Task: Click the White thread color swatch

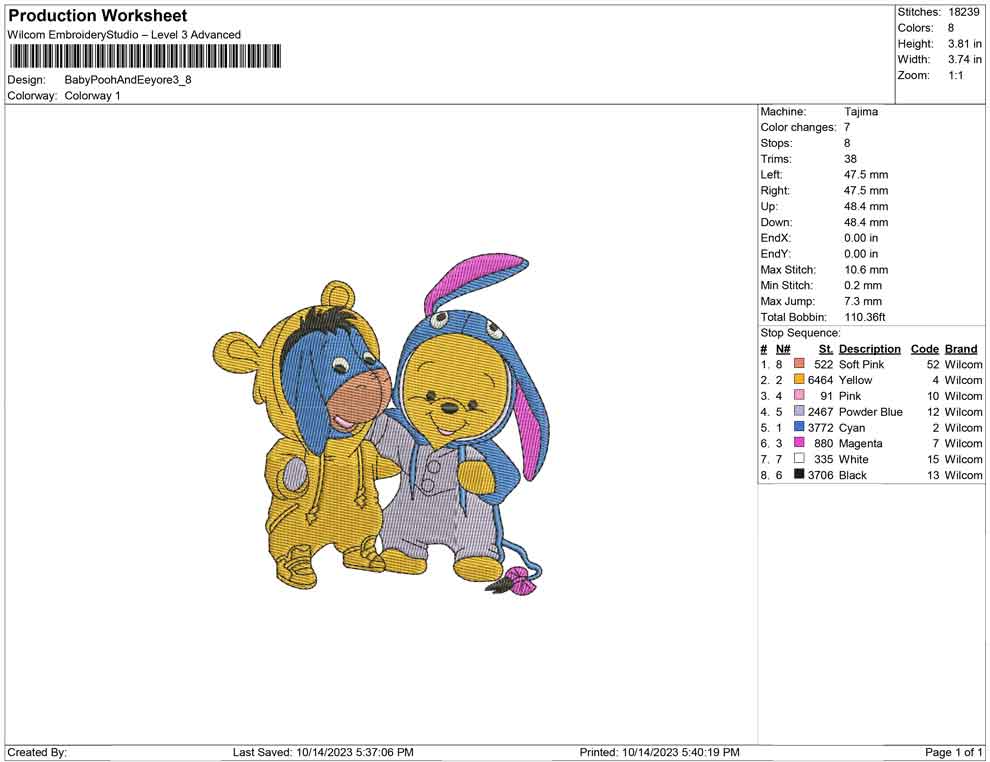Action: click(x=799, y=458)
